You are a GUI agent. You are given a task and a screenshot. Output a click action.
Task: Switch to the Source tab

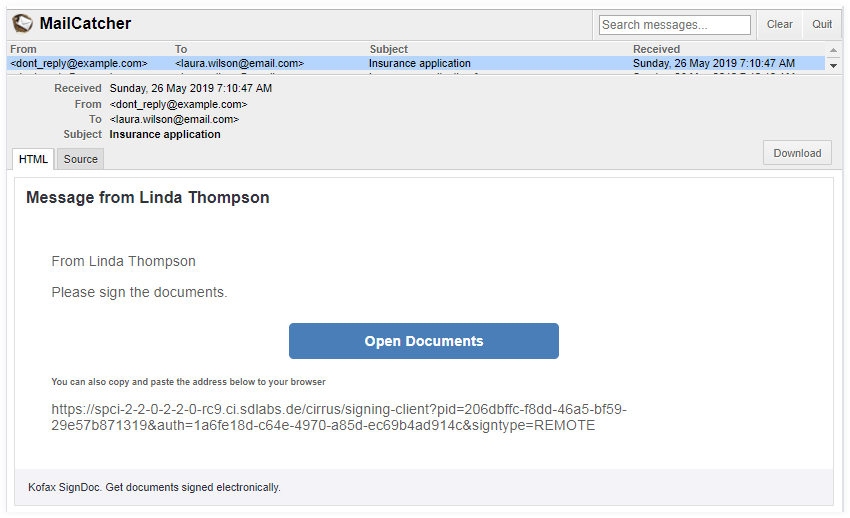pyautogui.click(x=81, y=159)
